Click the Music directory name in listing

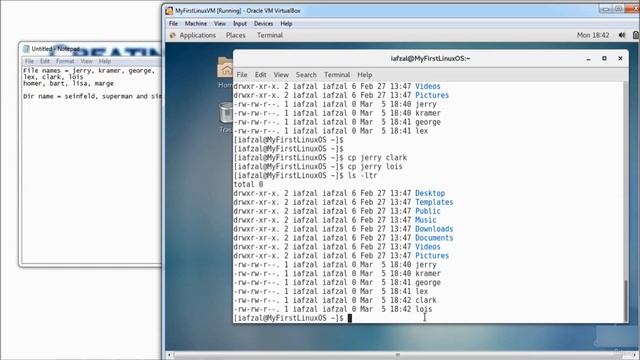coord(426,220)
